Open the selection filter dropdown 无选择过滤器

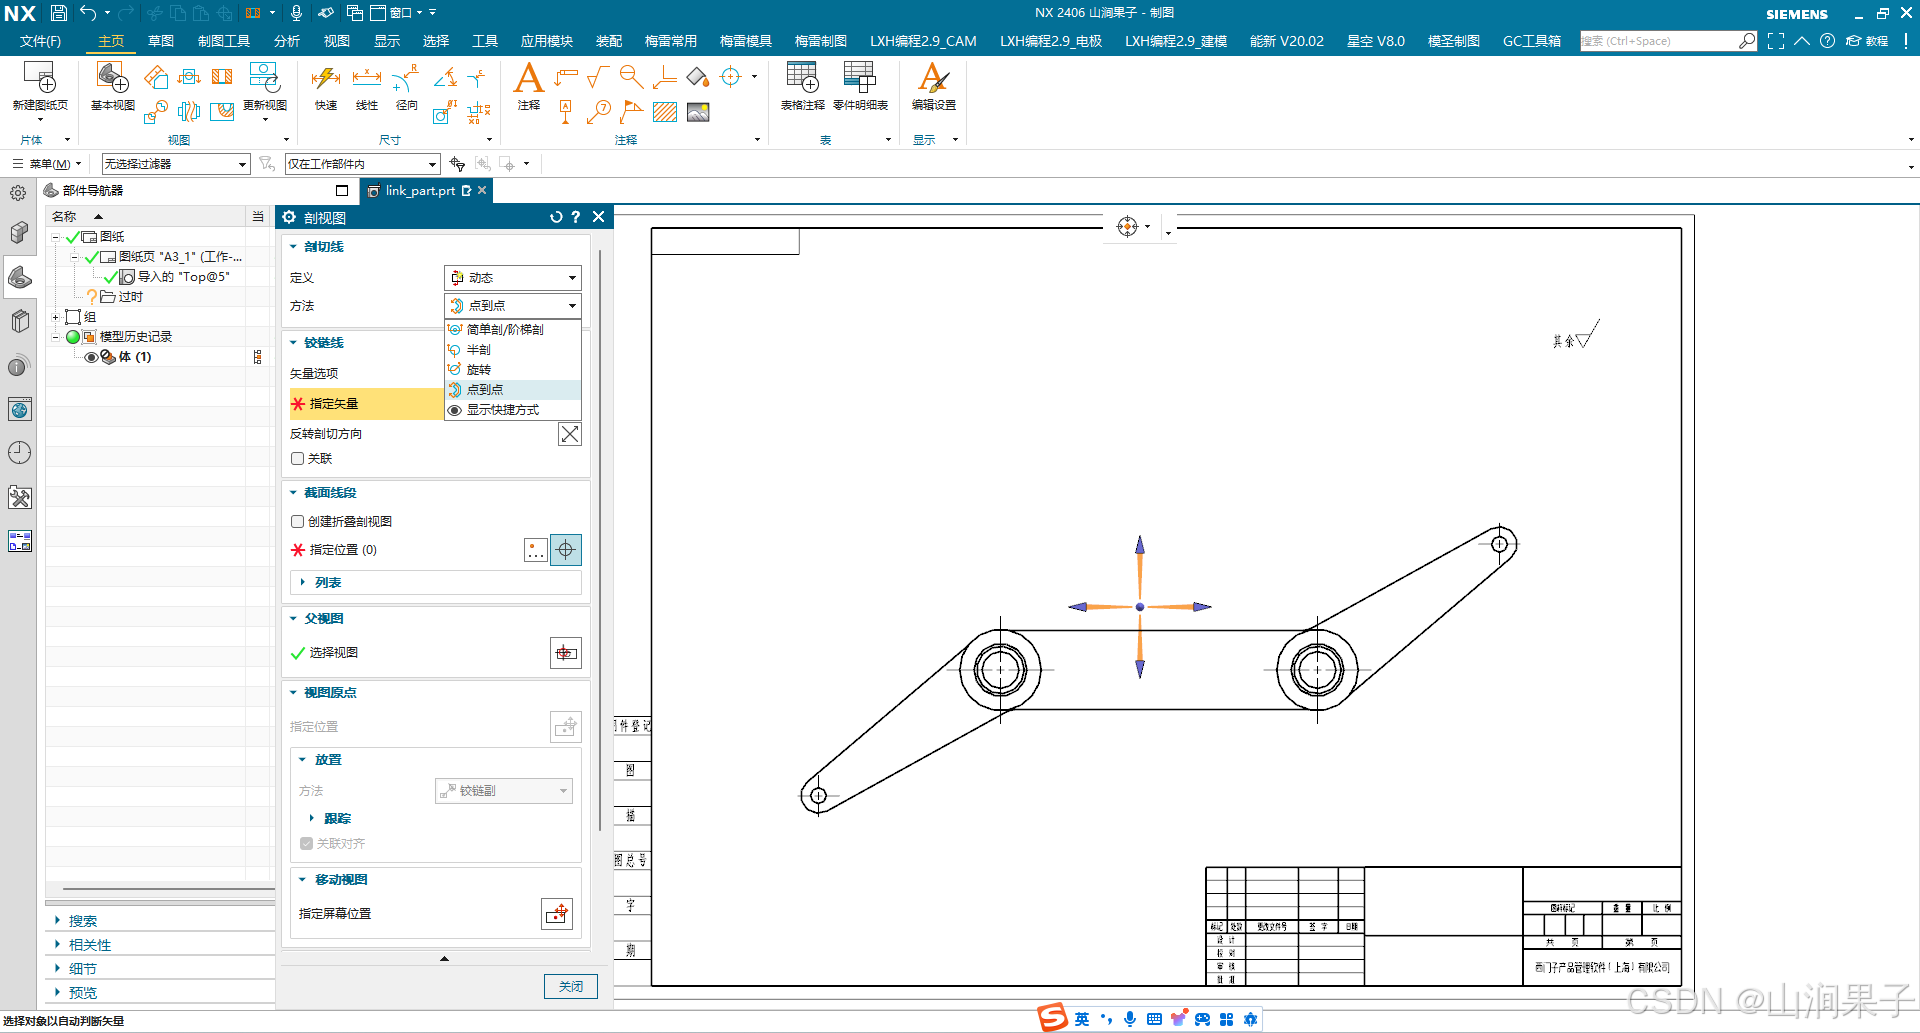pos(175,164)
